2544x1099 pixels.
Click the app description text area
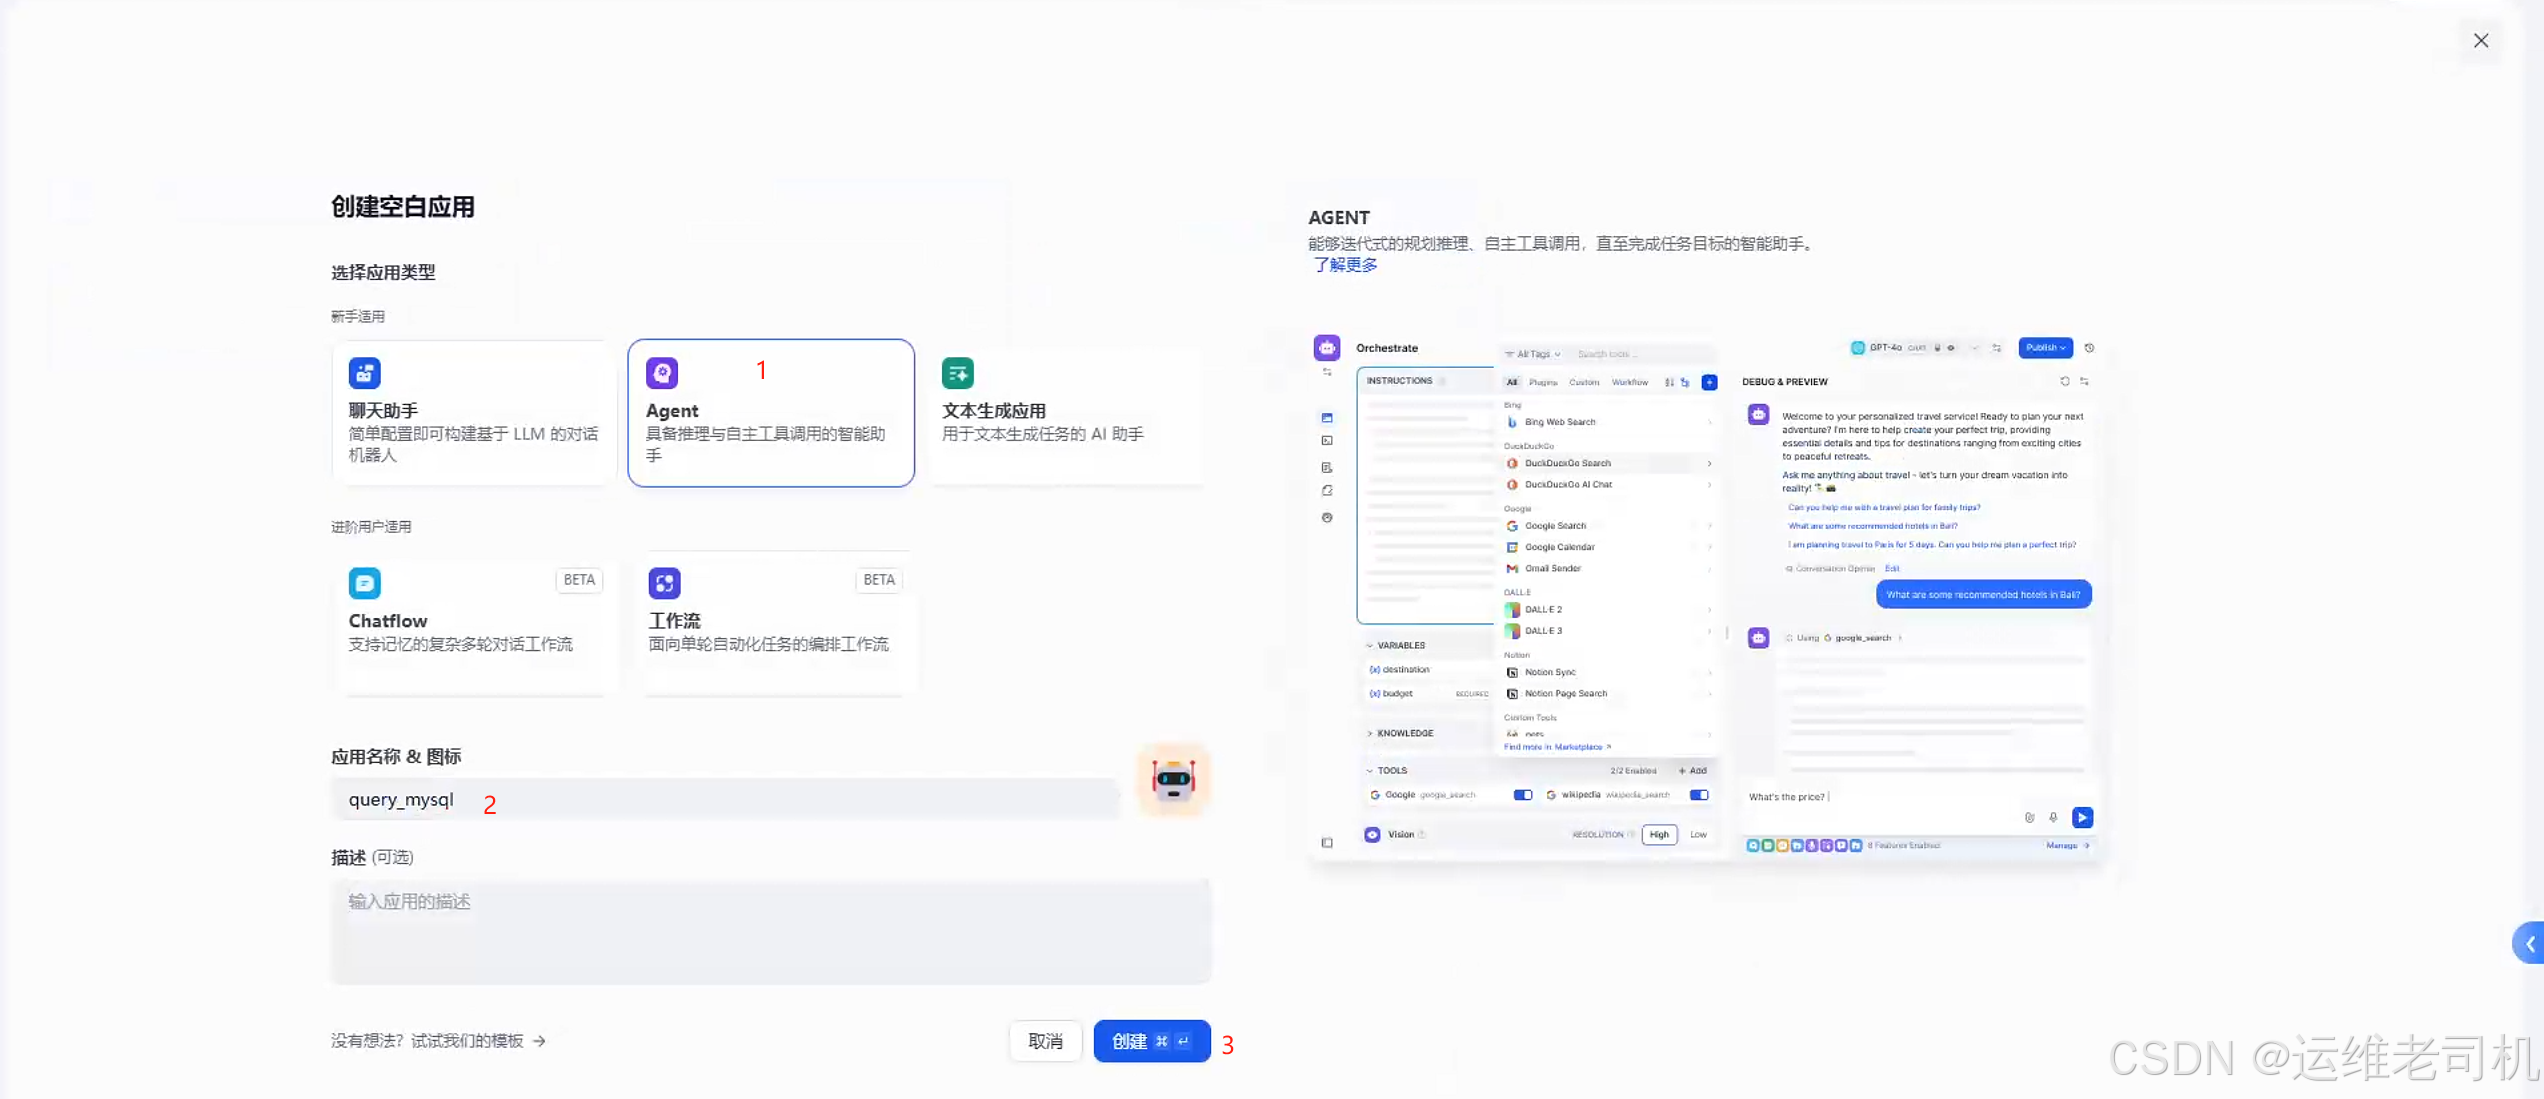click(770, 931)
